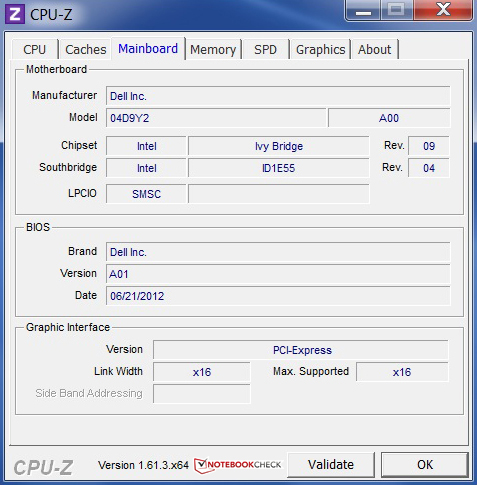Click the Version 1.61.3.x64 text
The height and width of the screenshot is (485, 477).
point(144,465)
